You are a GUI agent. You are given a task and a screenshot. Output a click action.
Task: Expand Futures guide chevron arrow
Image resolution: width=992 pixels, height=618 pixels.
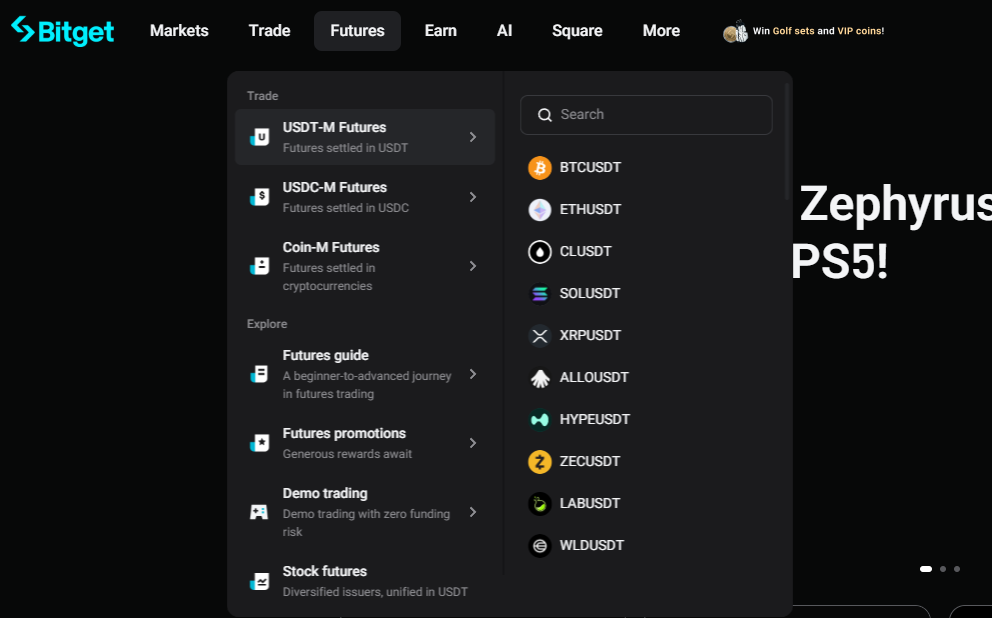pos(473,374)
